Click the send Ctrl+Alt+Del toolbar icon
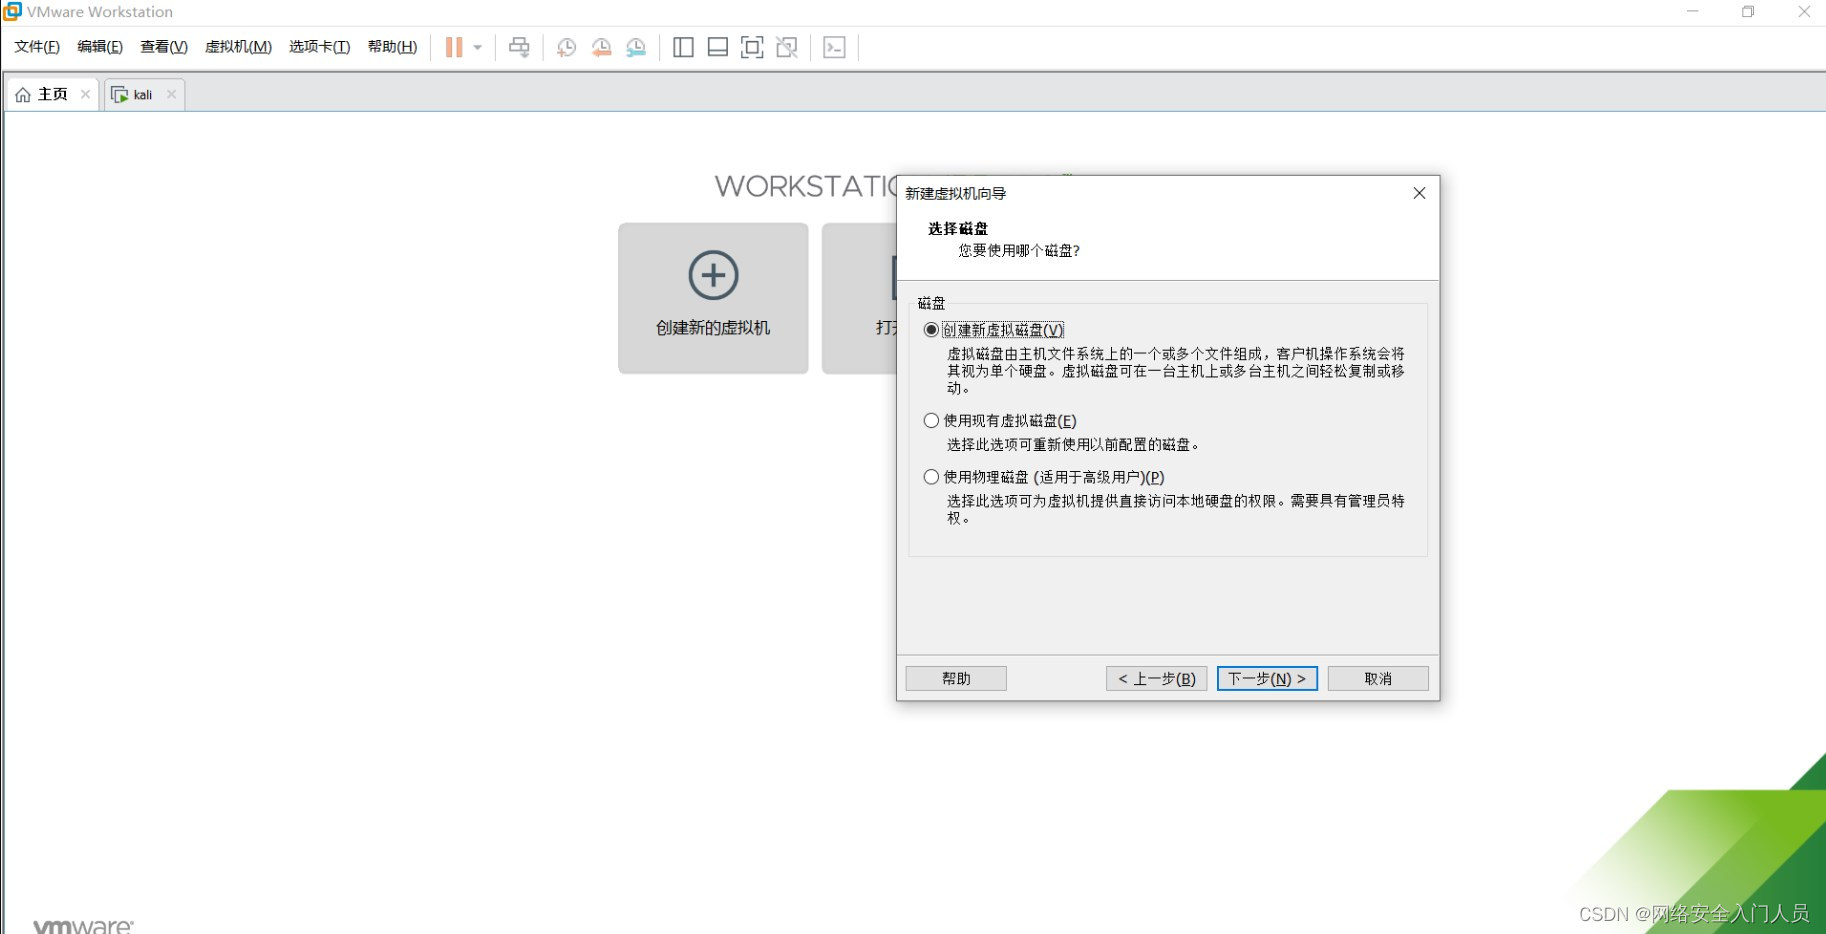The width and height of the screenshot is (1826, 934). 519,47
